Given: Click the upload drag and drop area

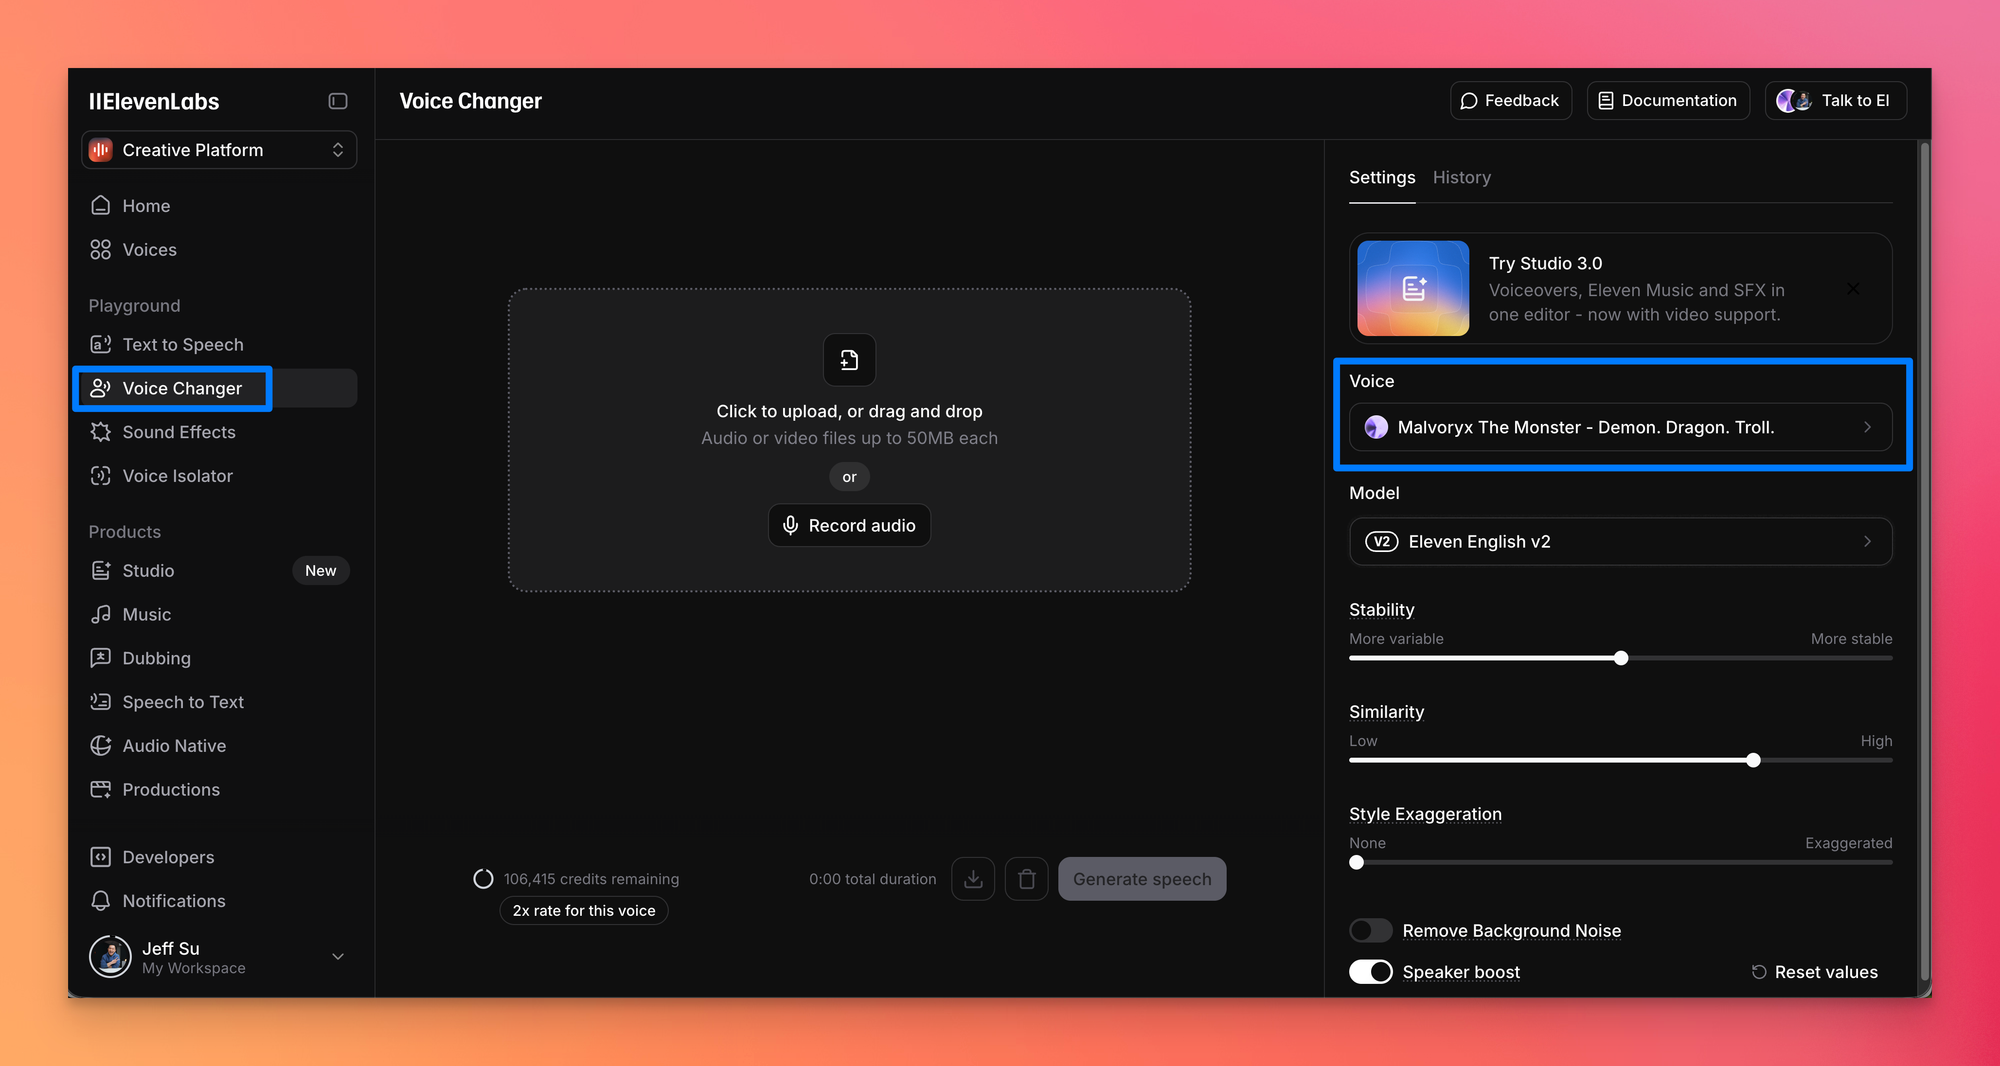Looking at the screenshot, I should (849, 440).
